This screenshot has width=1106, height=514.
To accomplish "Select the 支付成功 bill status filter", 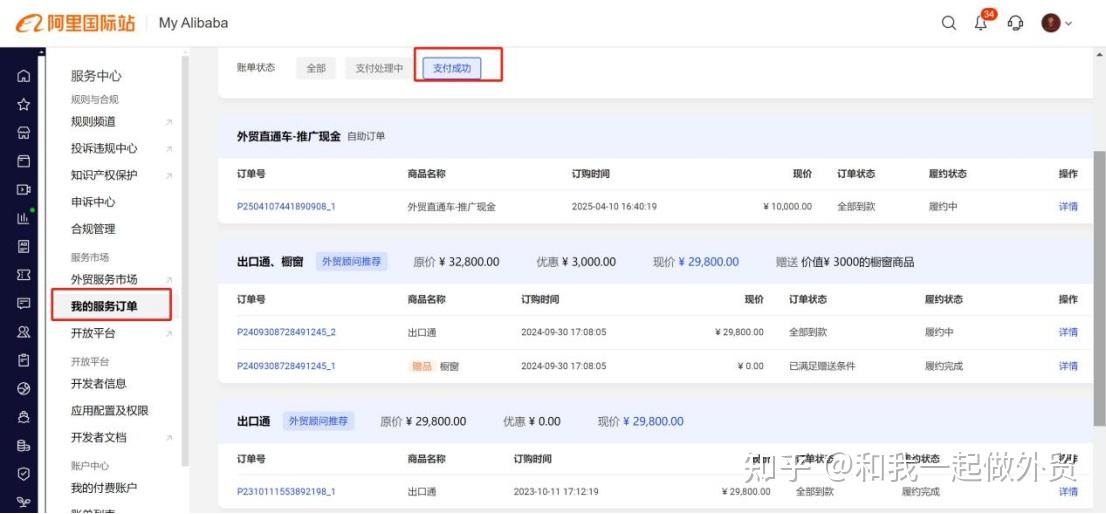I will coord(452,68).
